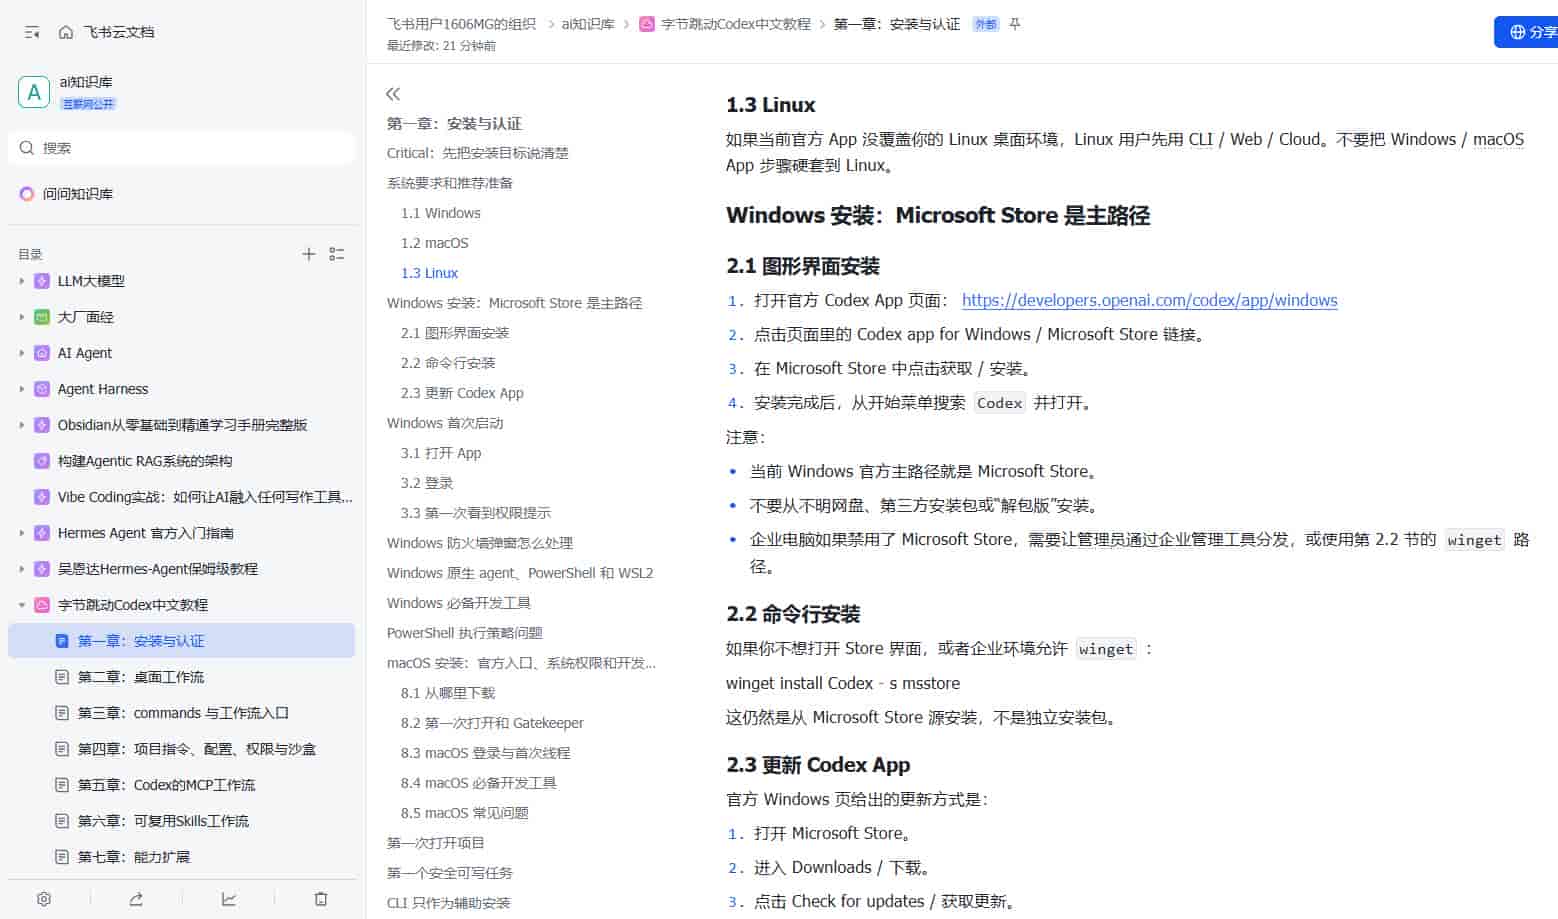1558x919 pixels.
Task: Expand the LLM大模型 tree node
Action: pos(22,281)
